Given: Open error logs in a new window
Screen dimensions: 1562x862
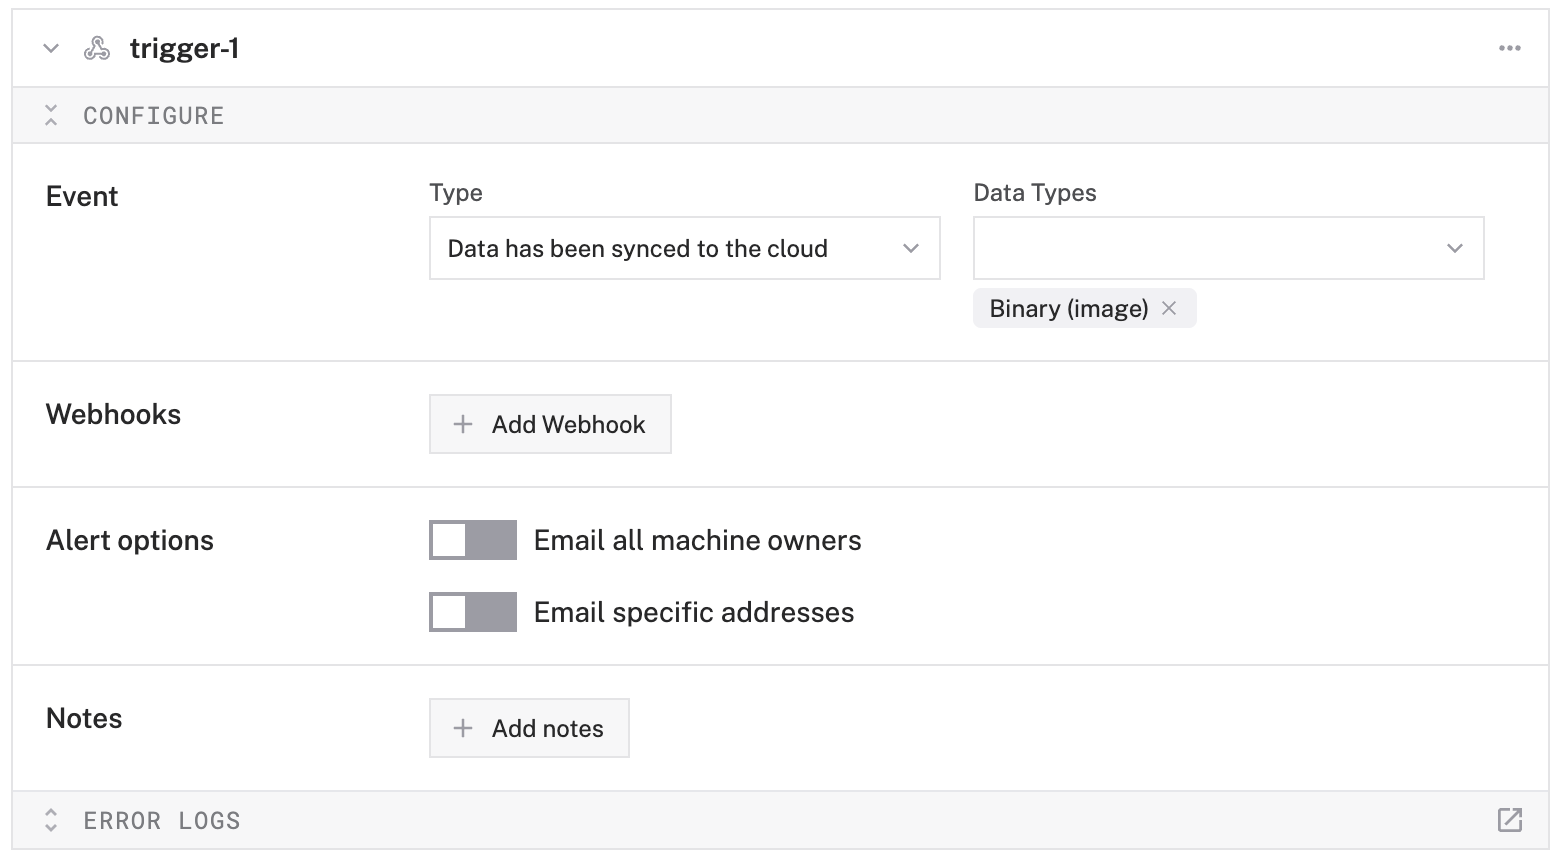Looking at the screenshot, I should (x=1508, y=819).
